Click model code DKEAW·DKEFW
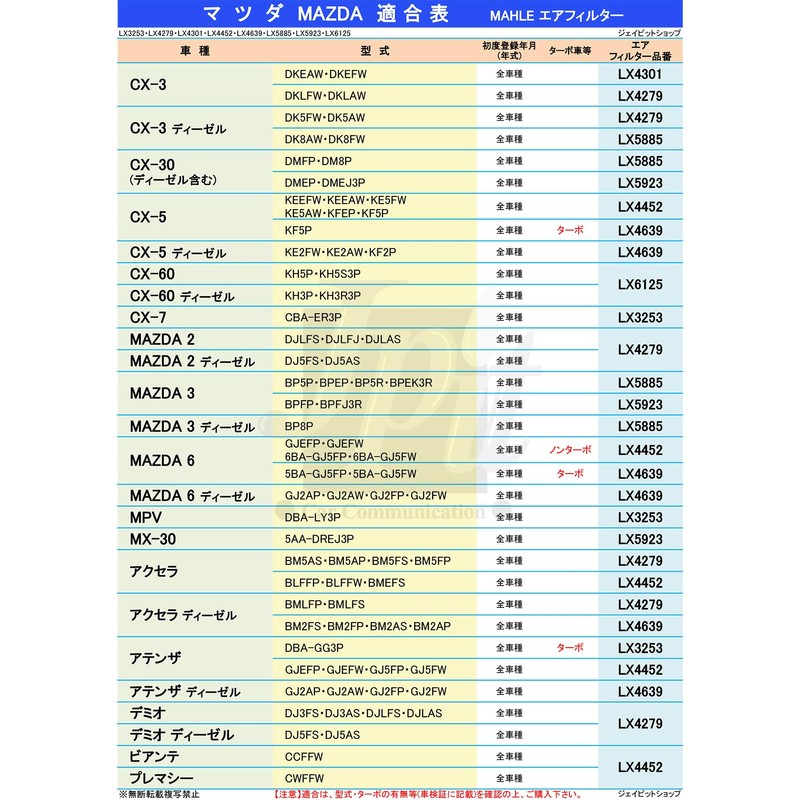 [326, 74]
